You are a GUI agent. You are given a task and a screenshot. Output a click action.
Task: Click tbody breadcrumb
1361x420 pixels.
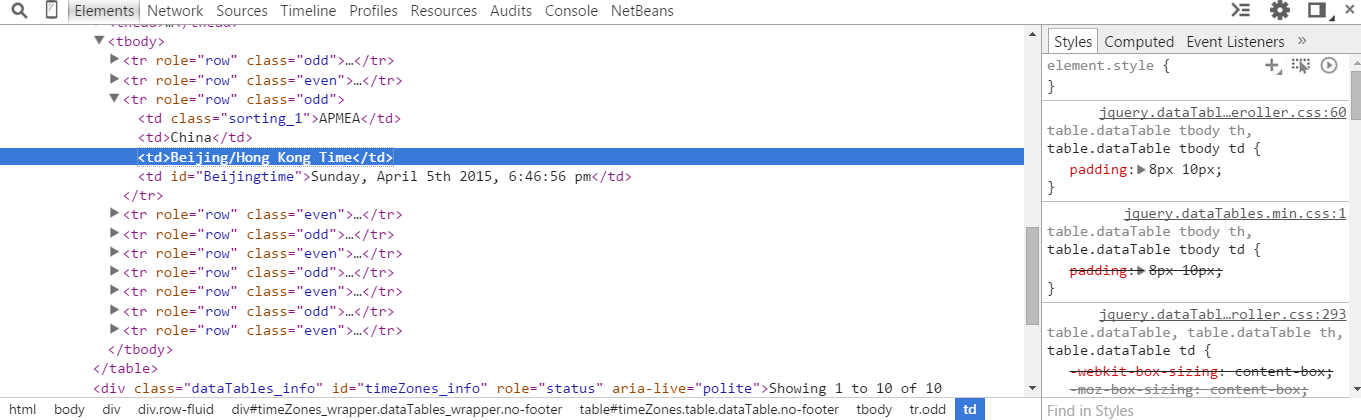pos(874,409)
